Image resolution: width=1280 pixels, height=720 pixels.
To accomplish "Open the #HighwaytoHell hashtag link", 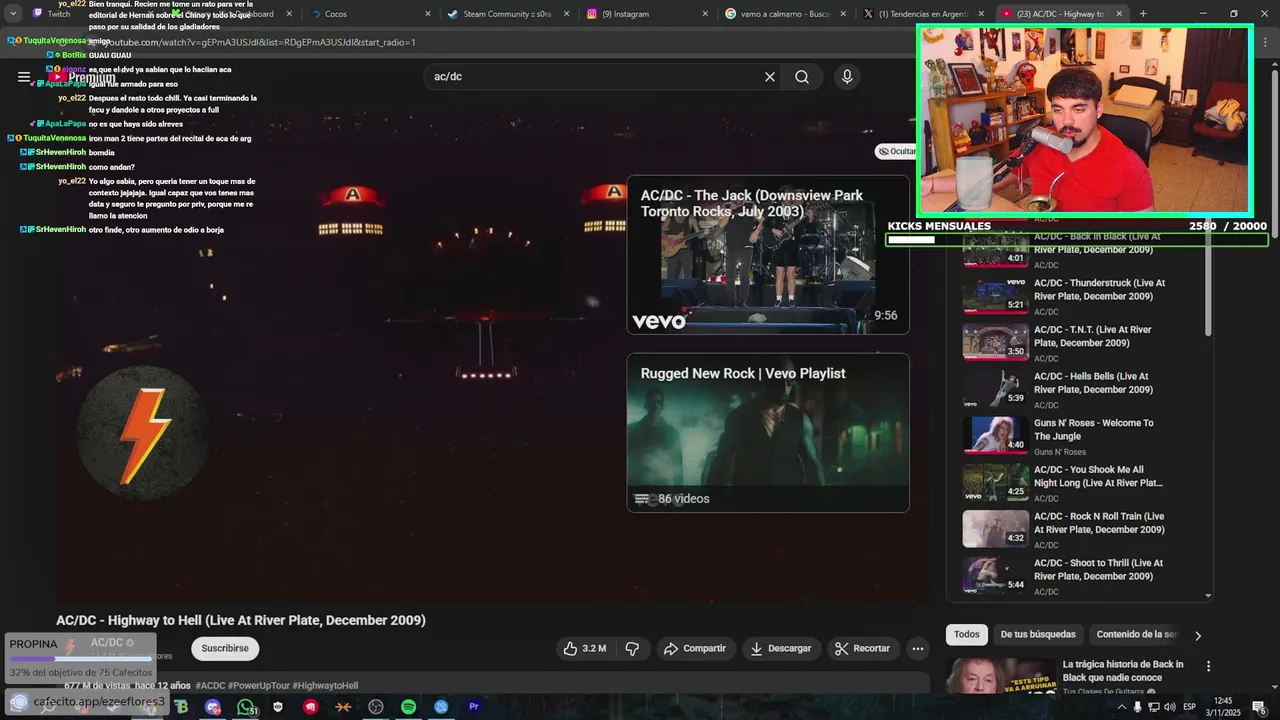I will [x=325, y=686].
